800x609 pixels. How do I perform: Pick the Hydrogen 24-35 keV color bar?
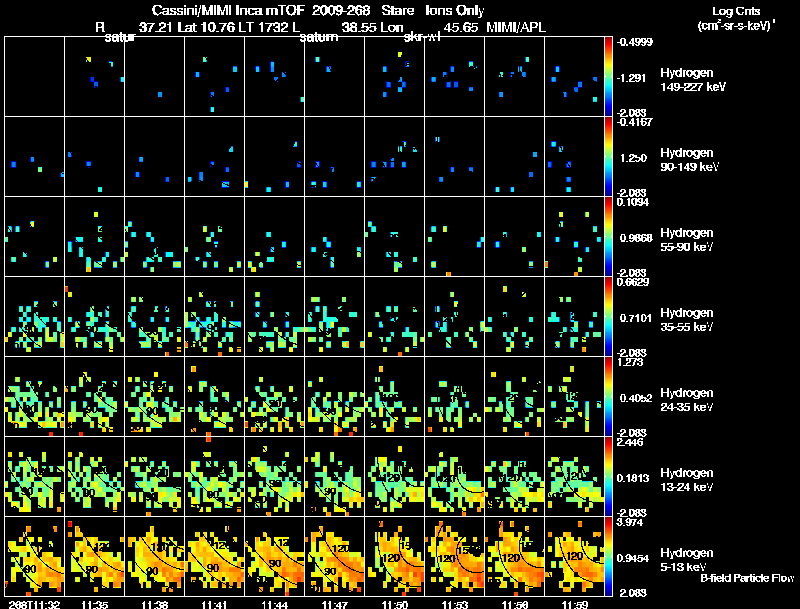pos(608,396)
